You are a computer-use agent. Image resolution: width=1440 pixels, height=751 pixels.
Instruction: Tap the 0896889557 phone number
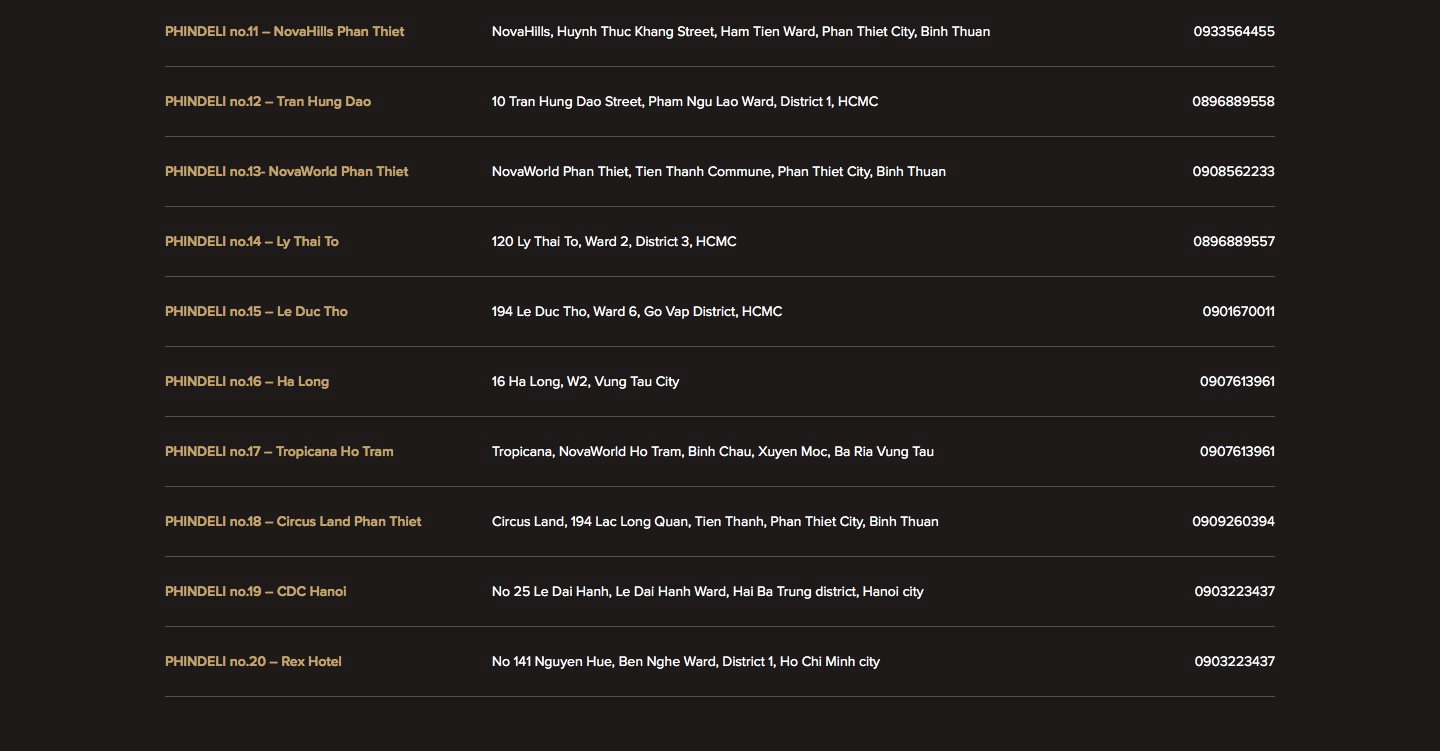[1233, 241]
